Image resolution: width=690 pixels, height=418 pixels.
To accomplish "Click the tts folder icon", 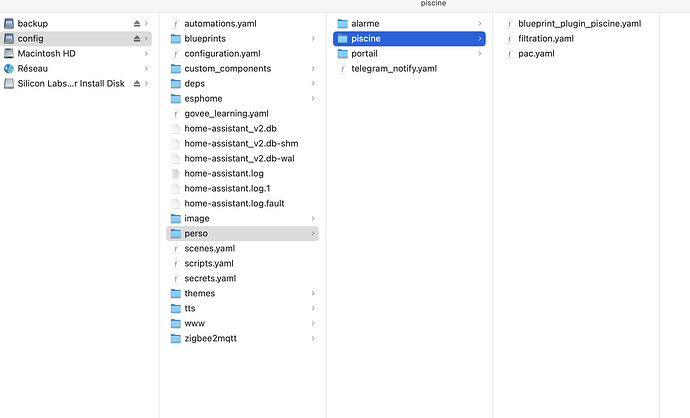I will pyautogui.click(x=176, y=308).
